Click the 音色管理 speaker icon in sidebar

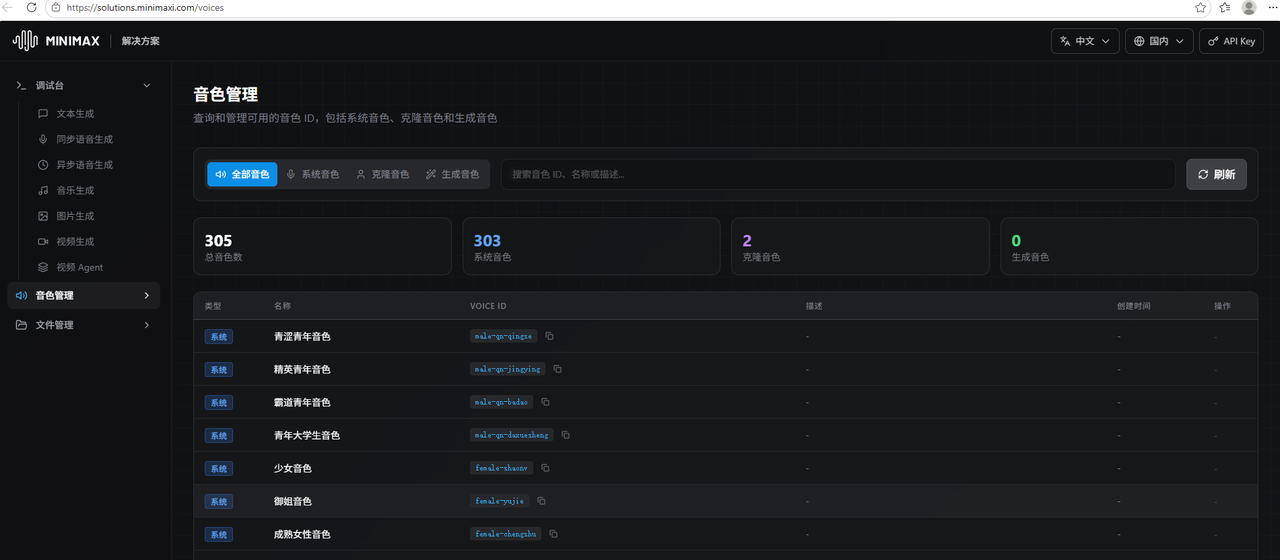pyautogui.click(x=21, y=296)
